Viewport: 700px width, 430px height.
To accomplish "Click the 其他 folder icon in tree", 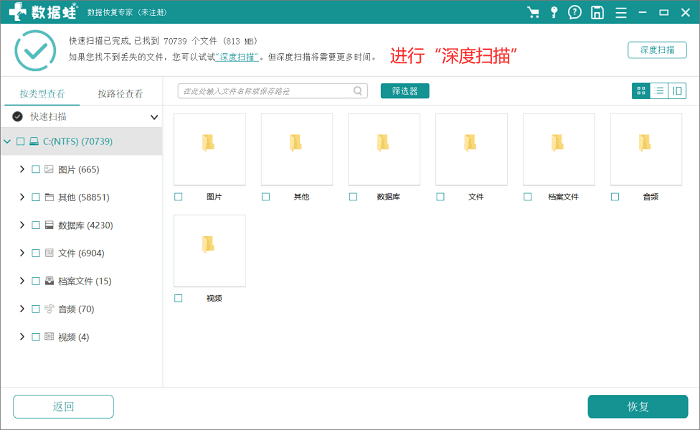I will click(x=49, y=197).
